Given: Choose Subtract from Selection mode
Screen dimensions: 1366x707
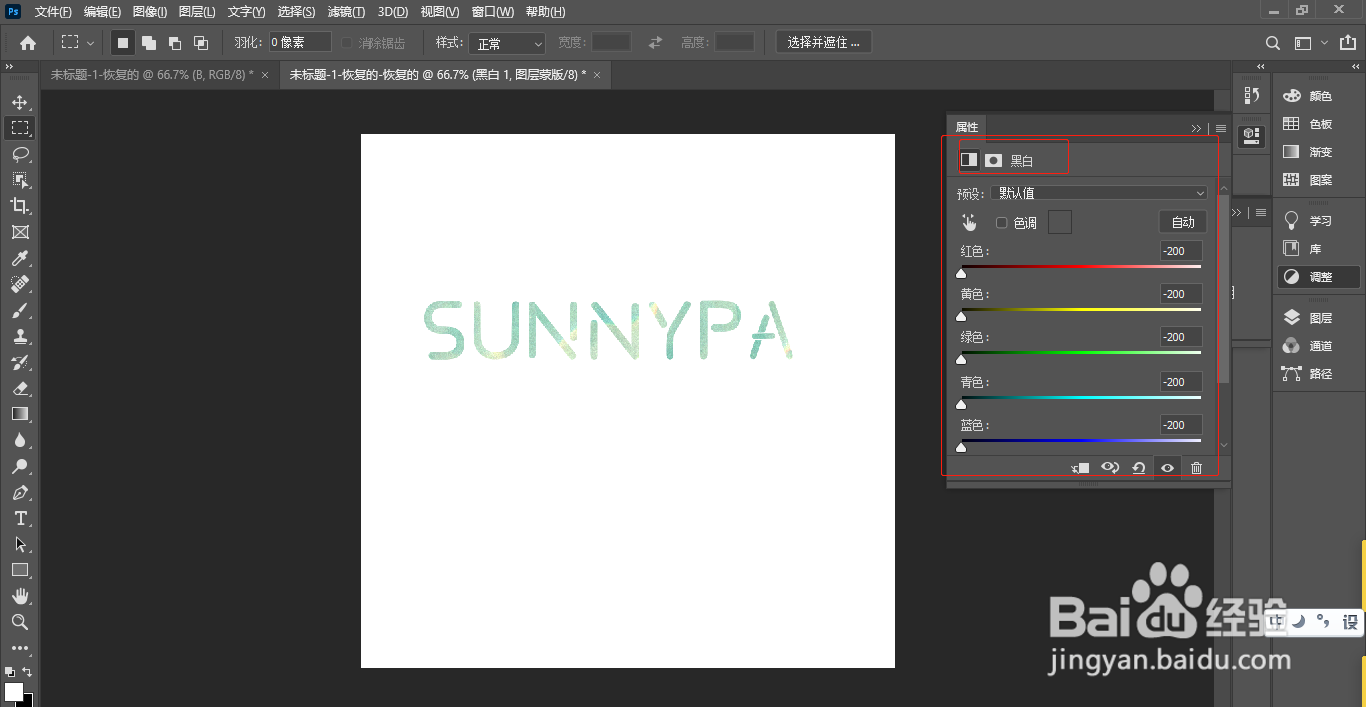Looking at the screenshot, I should click(x=175, y=43).
